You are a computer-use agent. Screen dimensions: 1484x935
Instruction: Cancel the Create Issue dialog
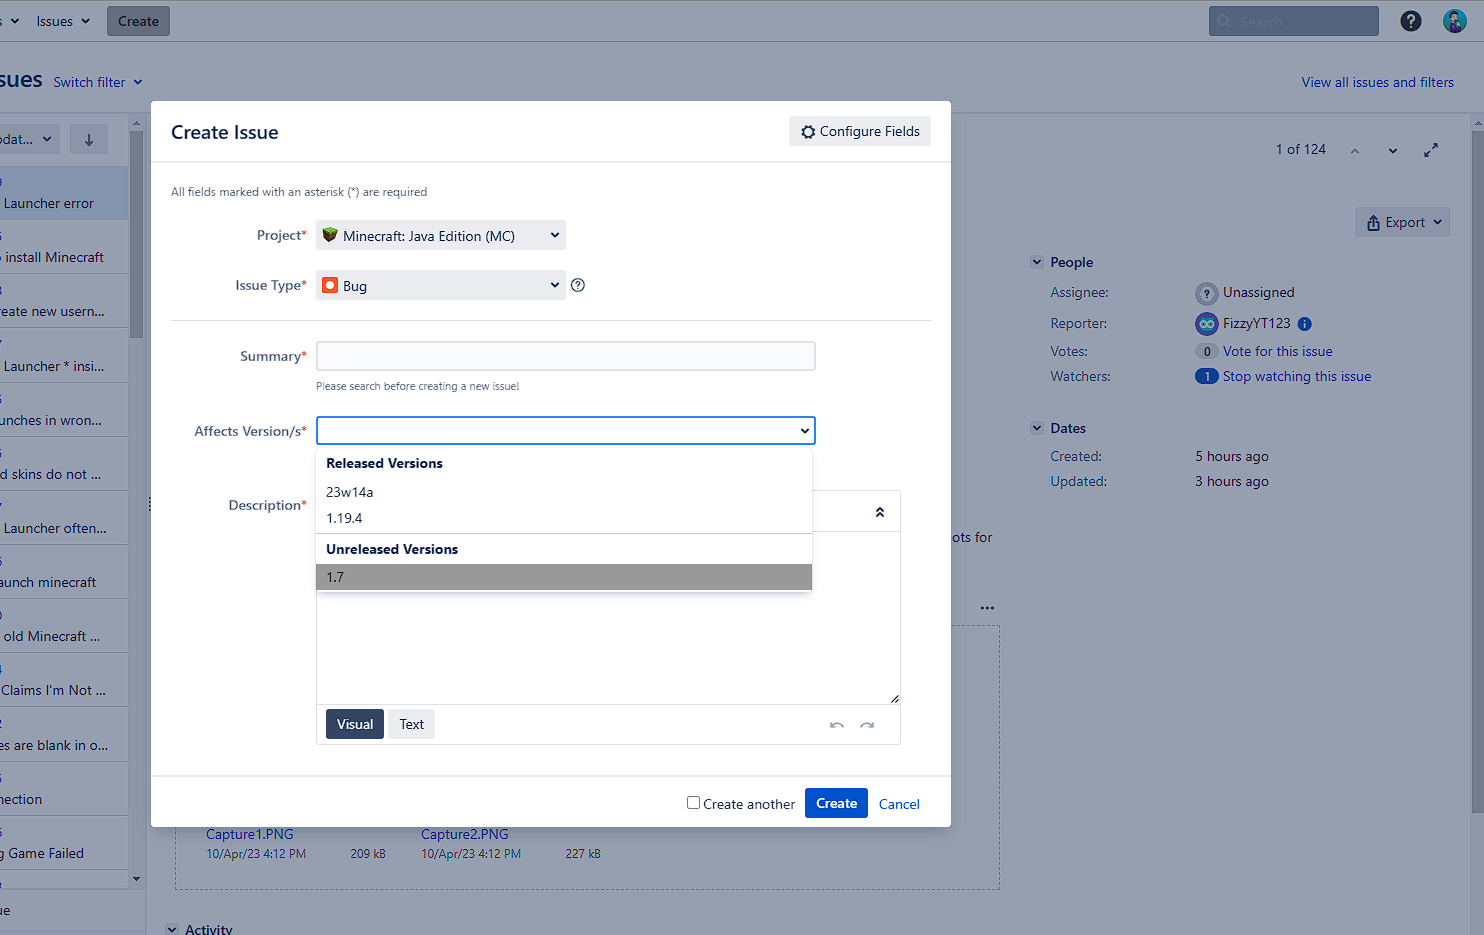click(899, 804)
